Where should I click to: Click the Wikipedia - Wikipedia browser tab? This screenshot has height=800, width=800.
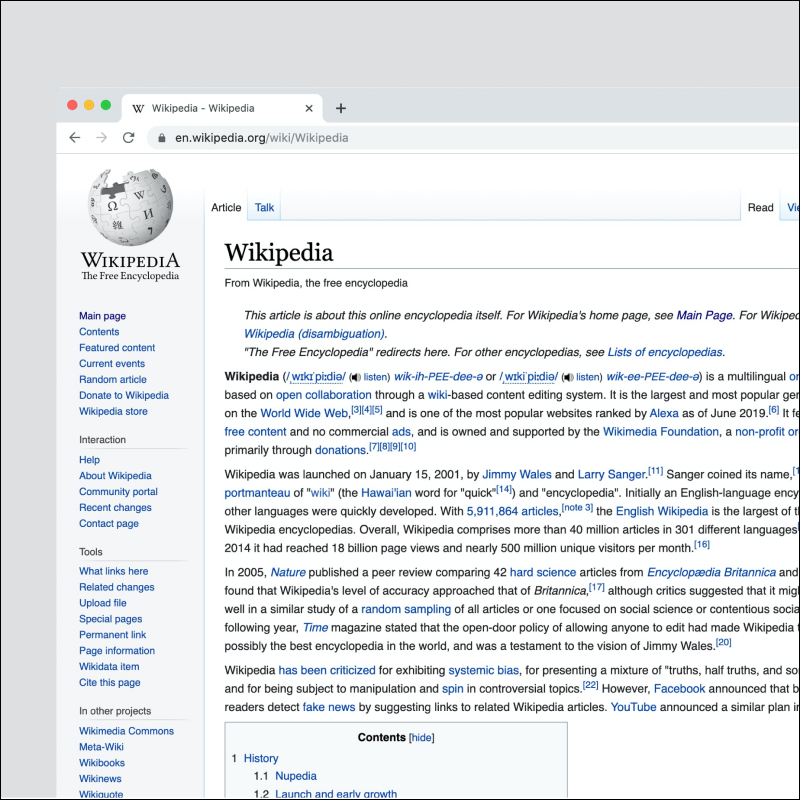point(222,108)
